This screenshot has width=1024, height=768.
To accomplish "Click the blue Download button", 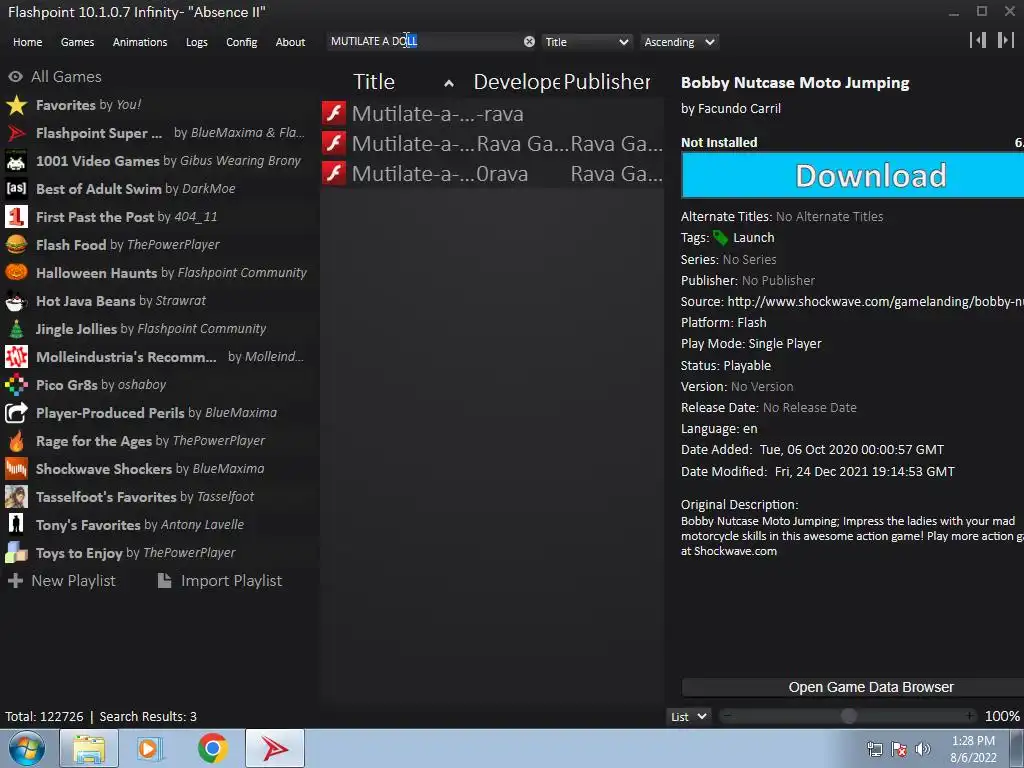I will pyautogui.click(x=852, y=175).
